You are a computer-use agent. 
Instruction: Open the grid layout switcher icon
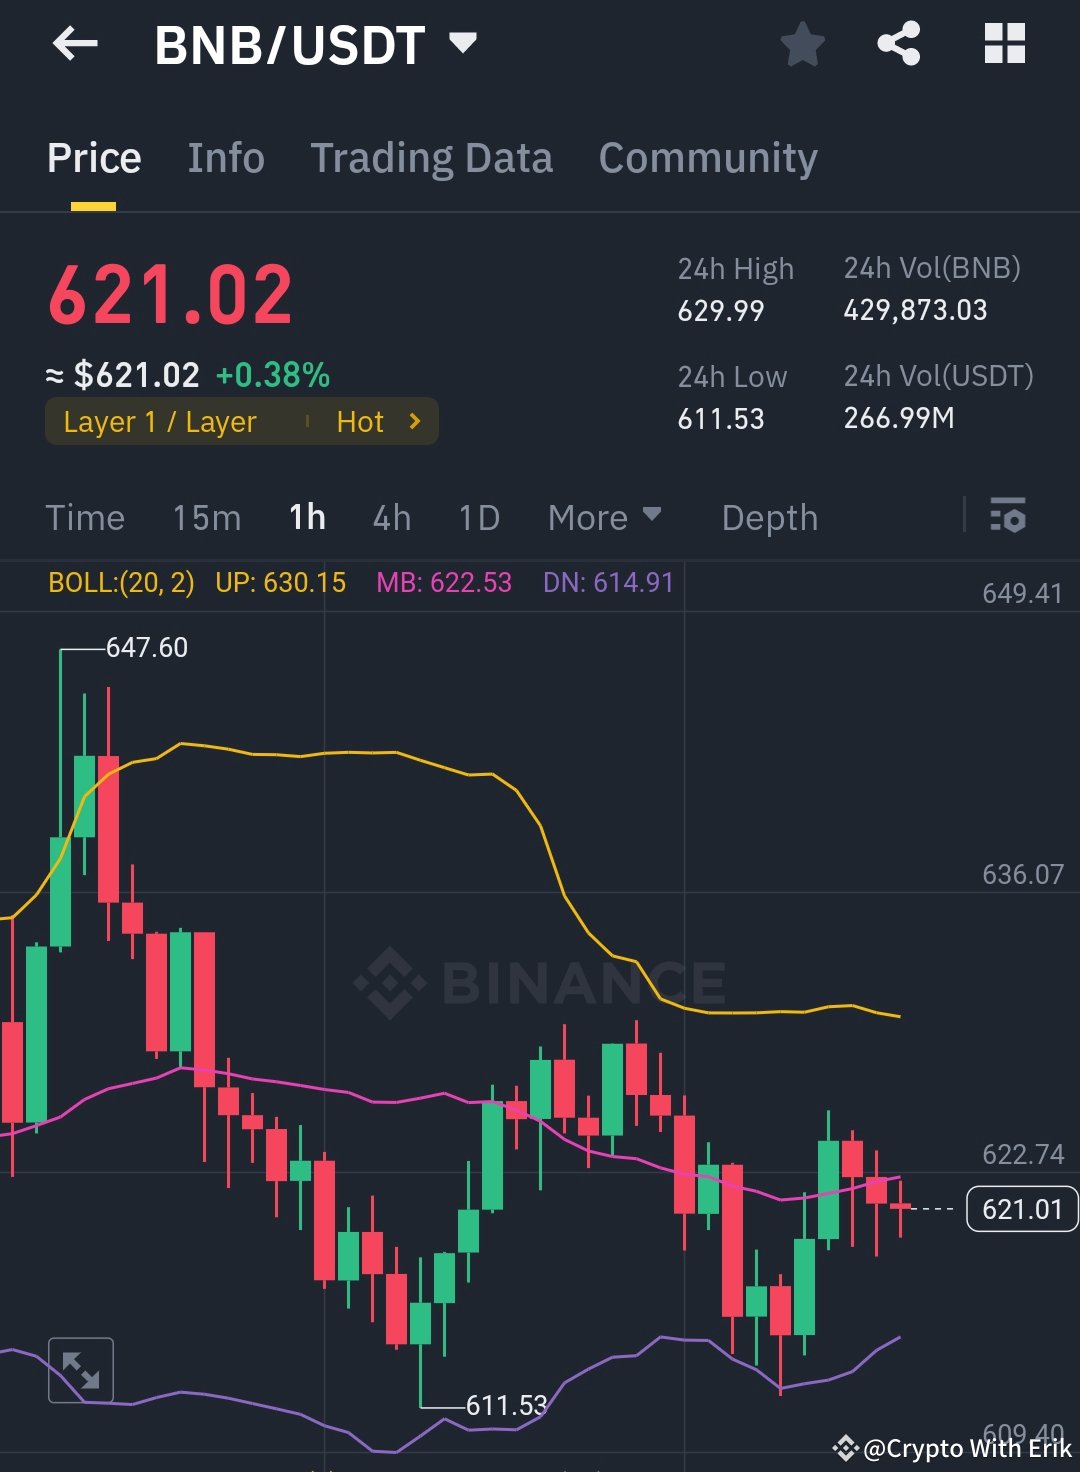click(1004, 43)
